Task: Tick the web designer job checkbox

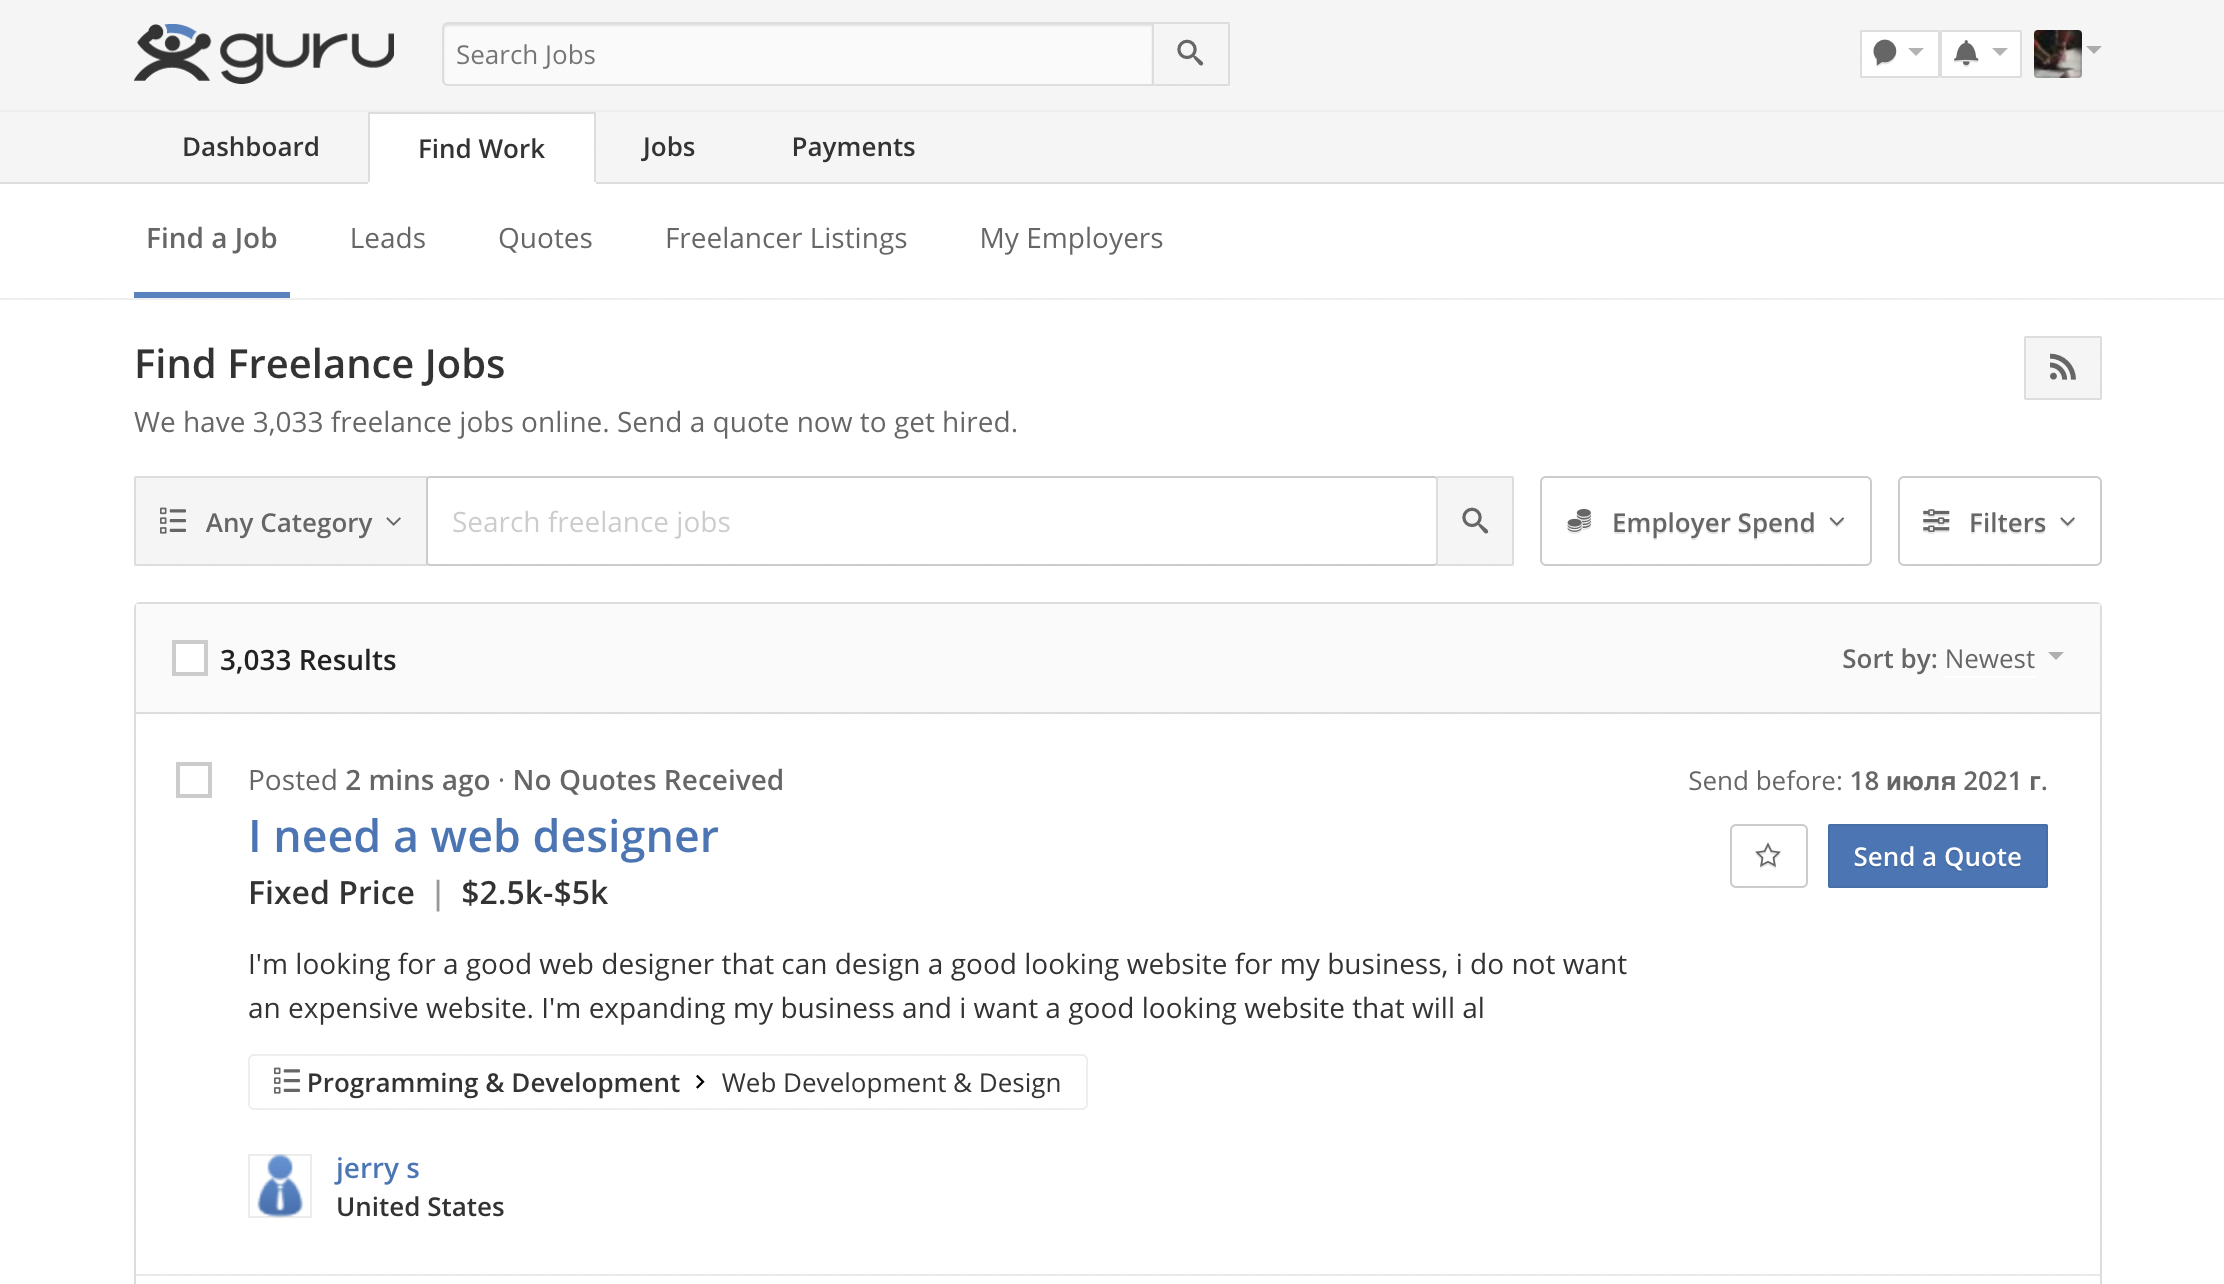Action: 194,780
